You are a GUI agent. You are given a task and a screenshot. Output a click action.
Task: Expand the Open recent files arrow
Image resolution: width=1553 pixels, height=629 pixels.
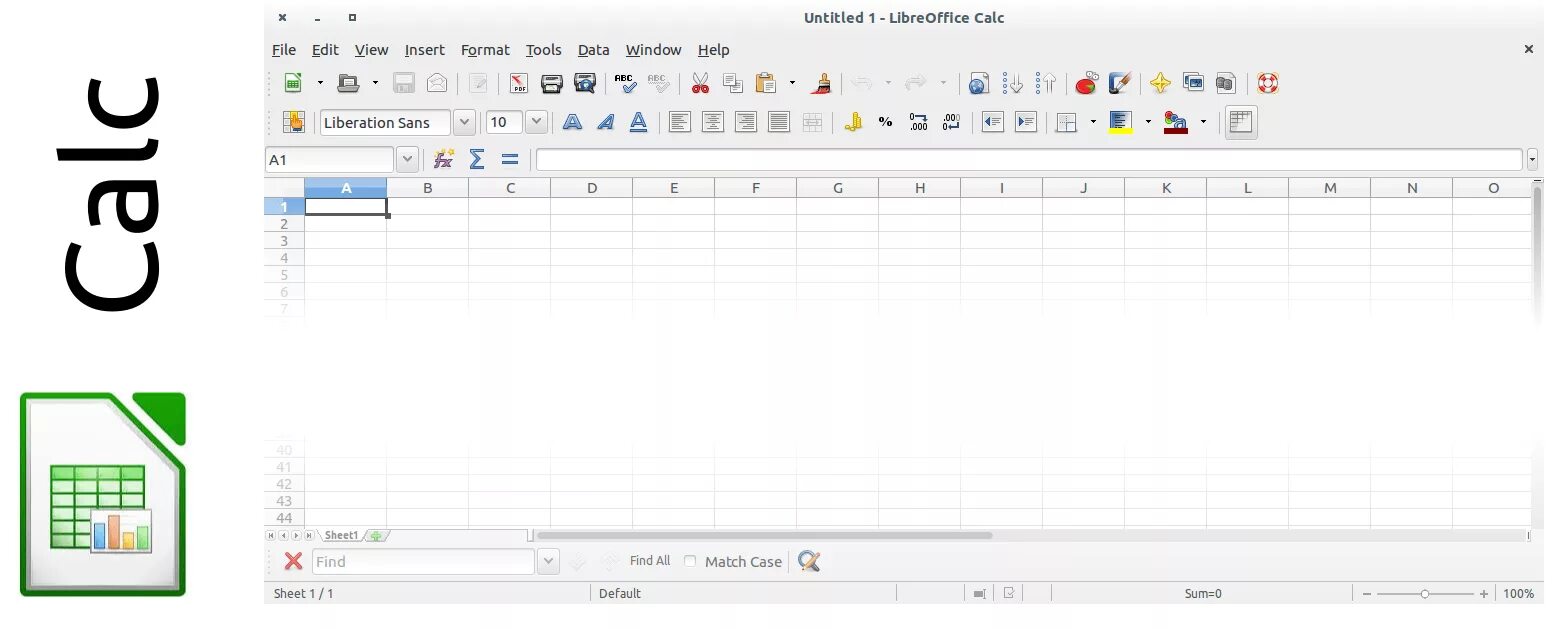[x=375, y=83]
